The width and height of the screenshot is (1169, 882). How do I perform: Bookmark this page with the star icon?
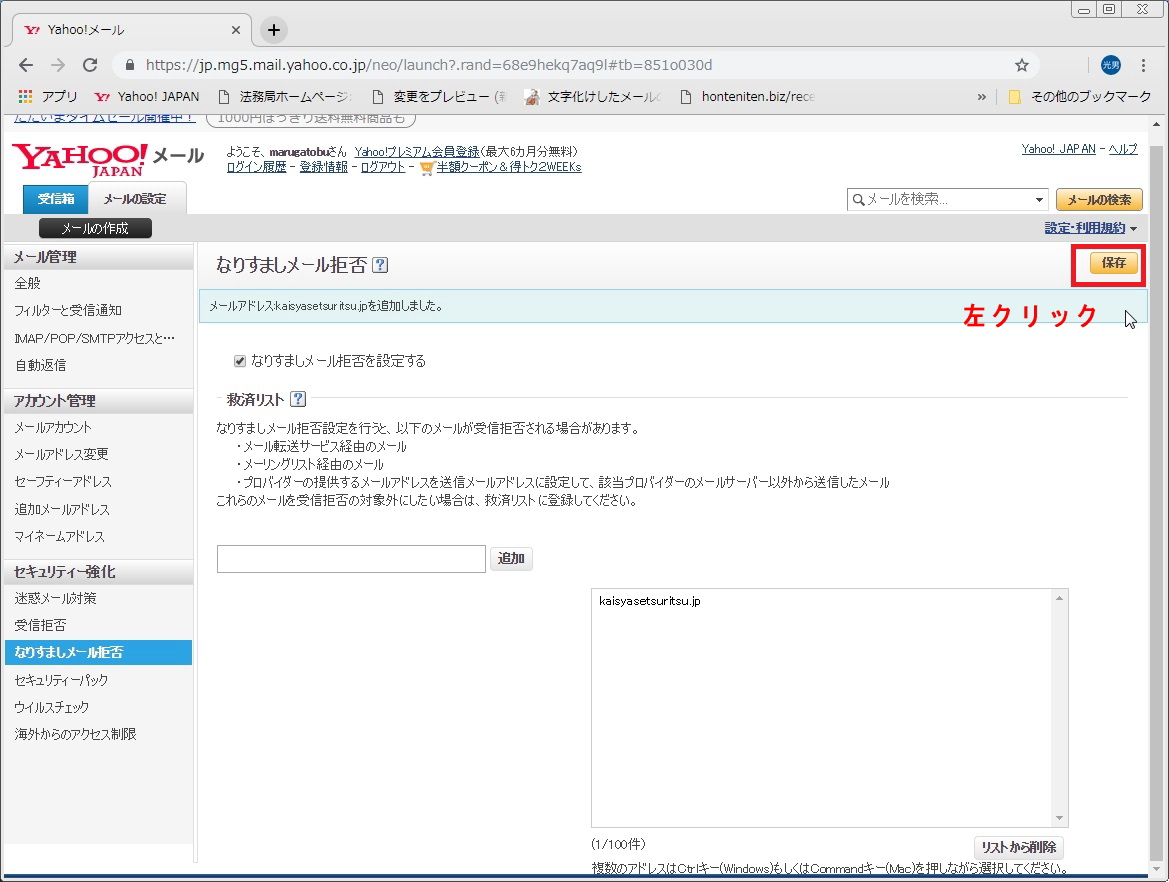tap(1021, 65)
